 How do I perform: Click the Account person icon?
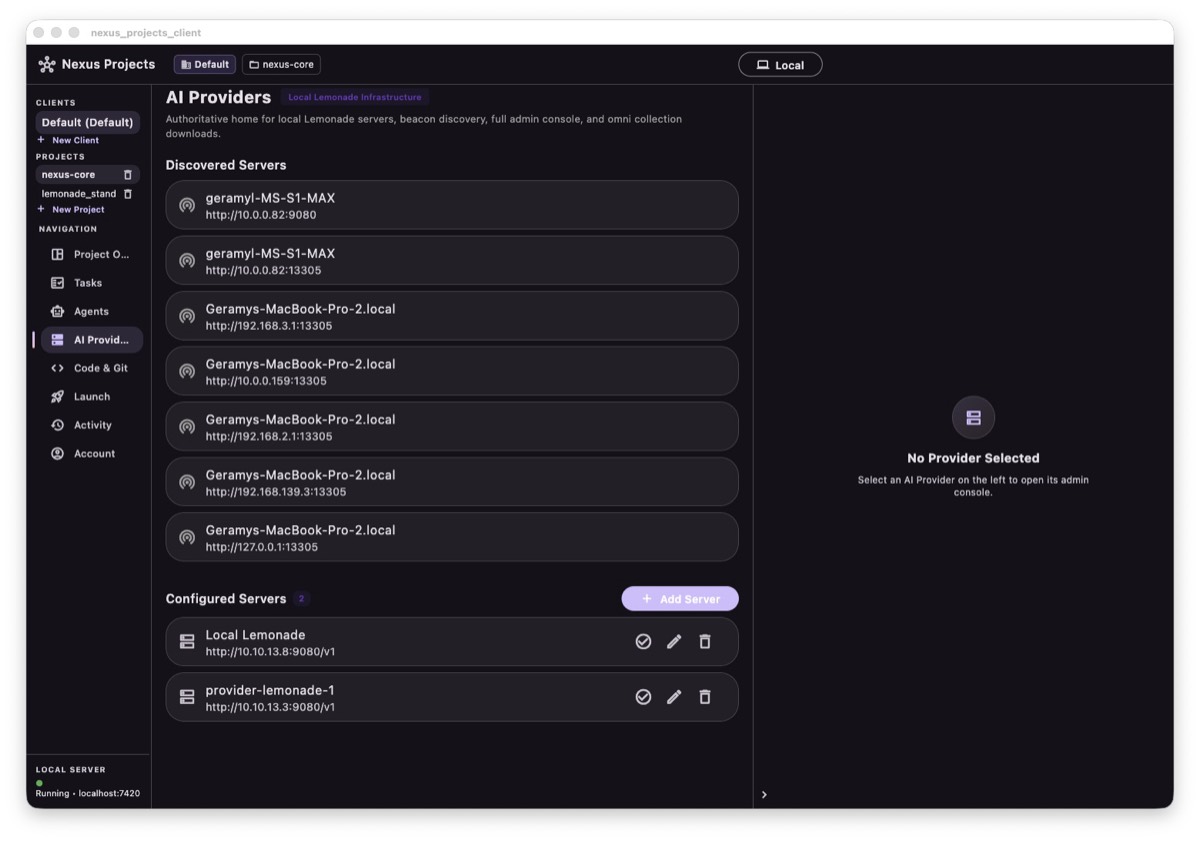[57, 454]
